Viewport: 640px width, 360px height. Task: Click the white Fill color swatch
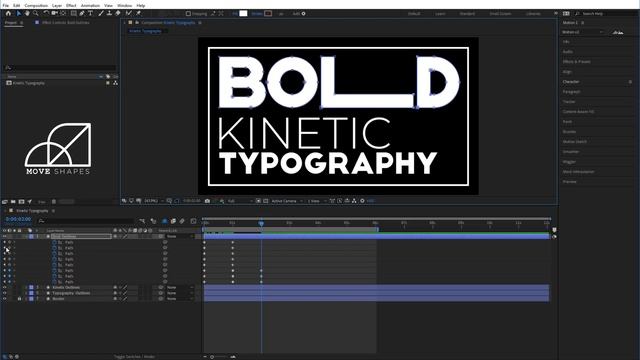(x=243, y=13)
